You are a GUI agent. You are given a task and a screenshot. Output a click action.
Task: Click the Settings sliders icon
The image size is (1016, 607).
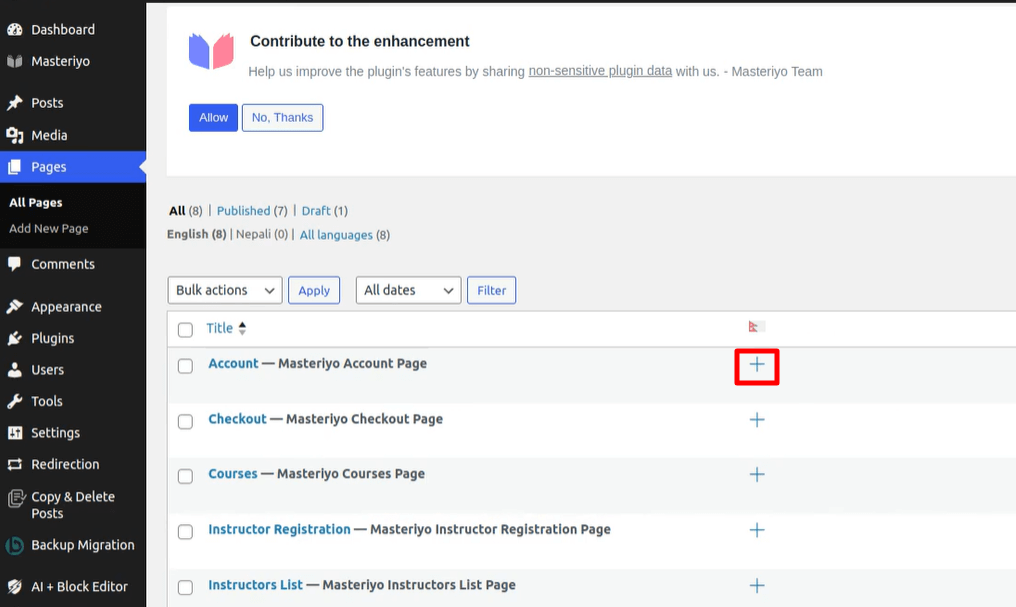pyautogui.click(x=14, y=433)
